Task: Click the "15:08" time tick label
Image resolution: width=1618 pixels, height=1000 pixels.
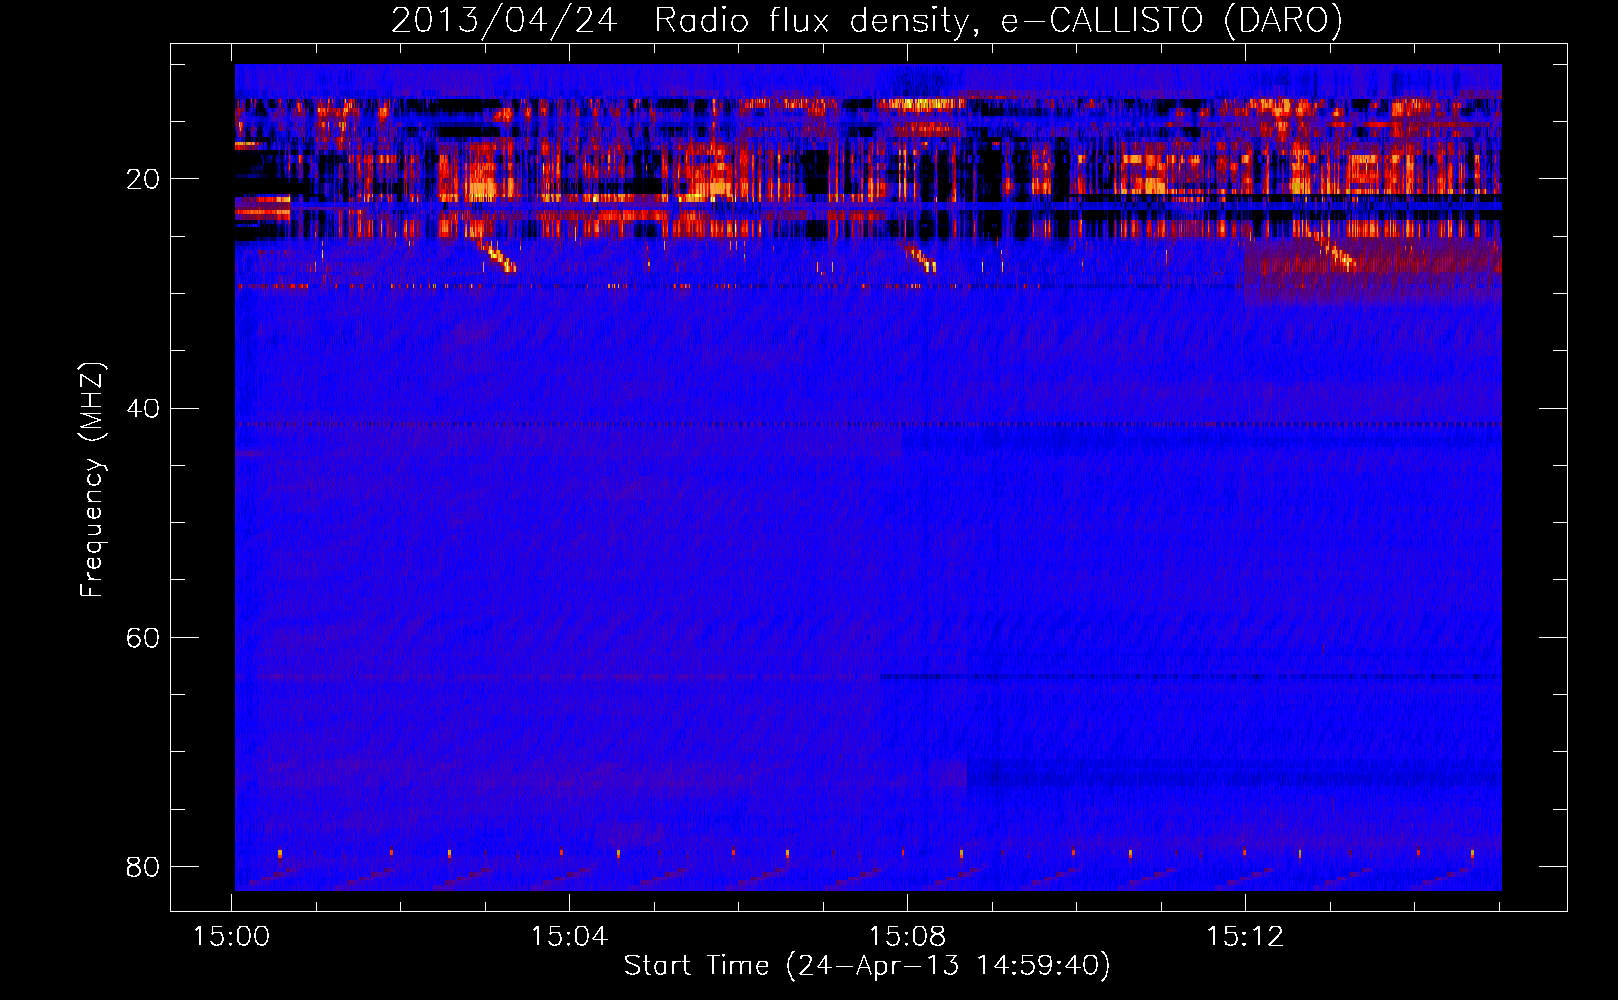Action: click(907, 937)
